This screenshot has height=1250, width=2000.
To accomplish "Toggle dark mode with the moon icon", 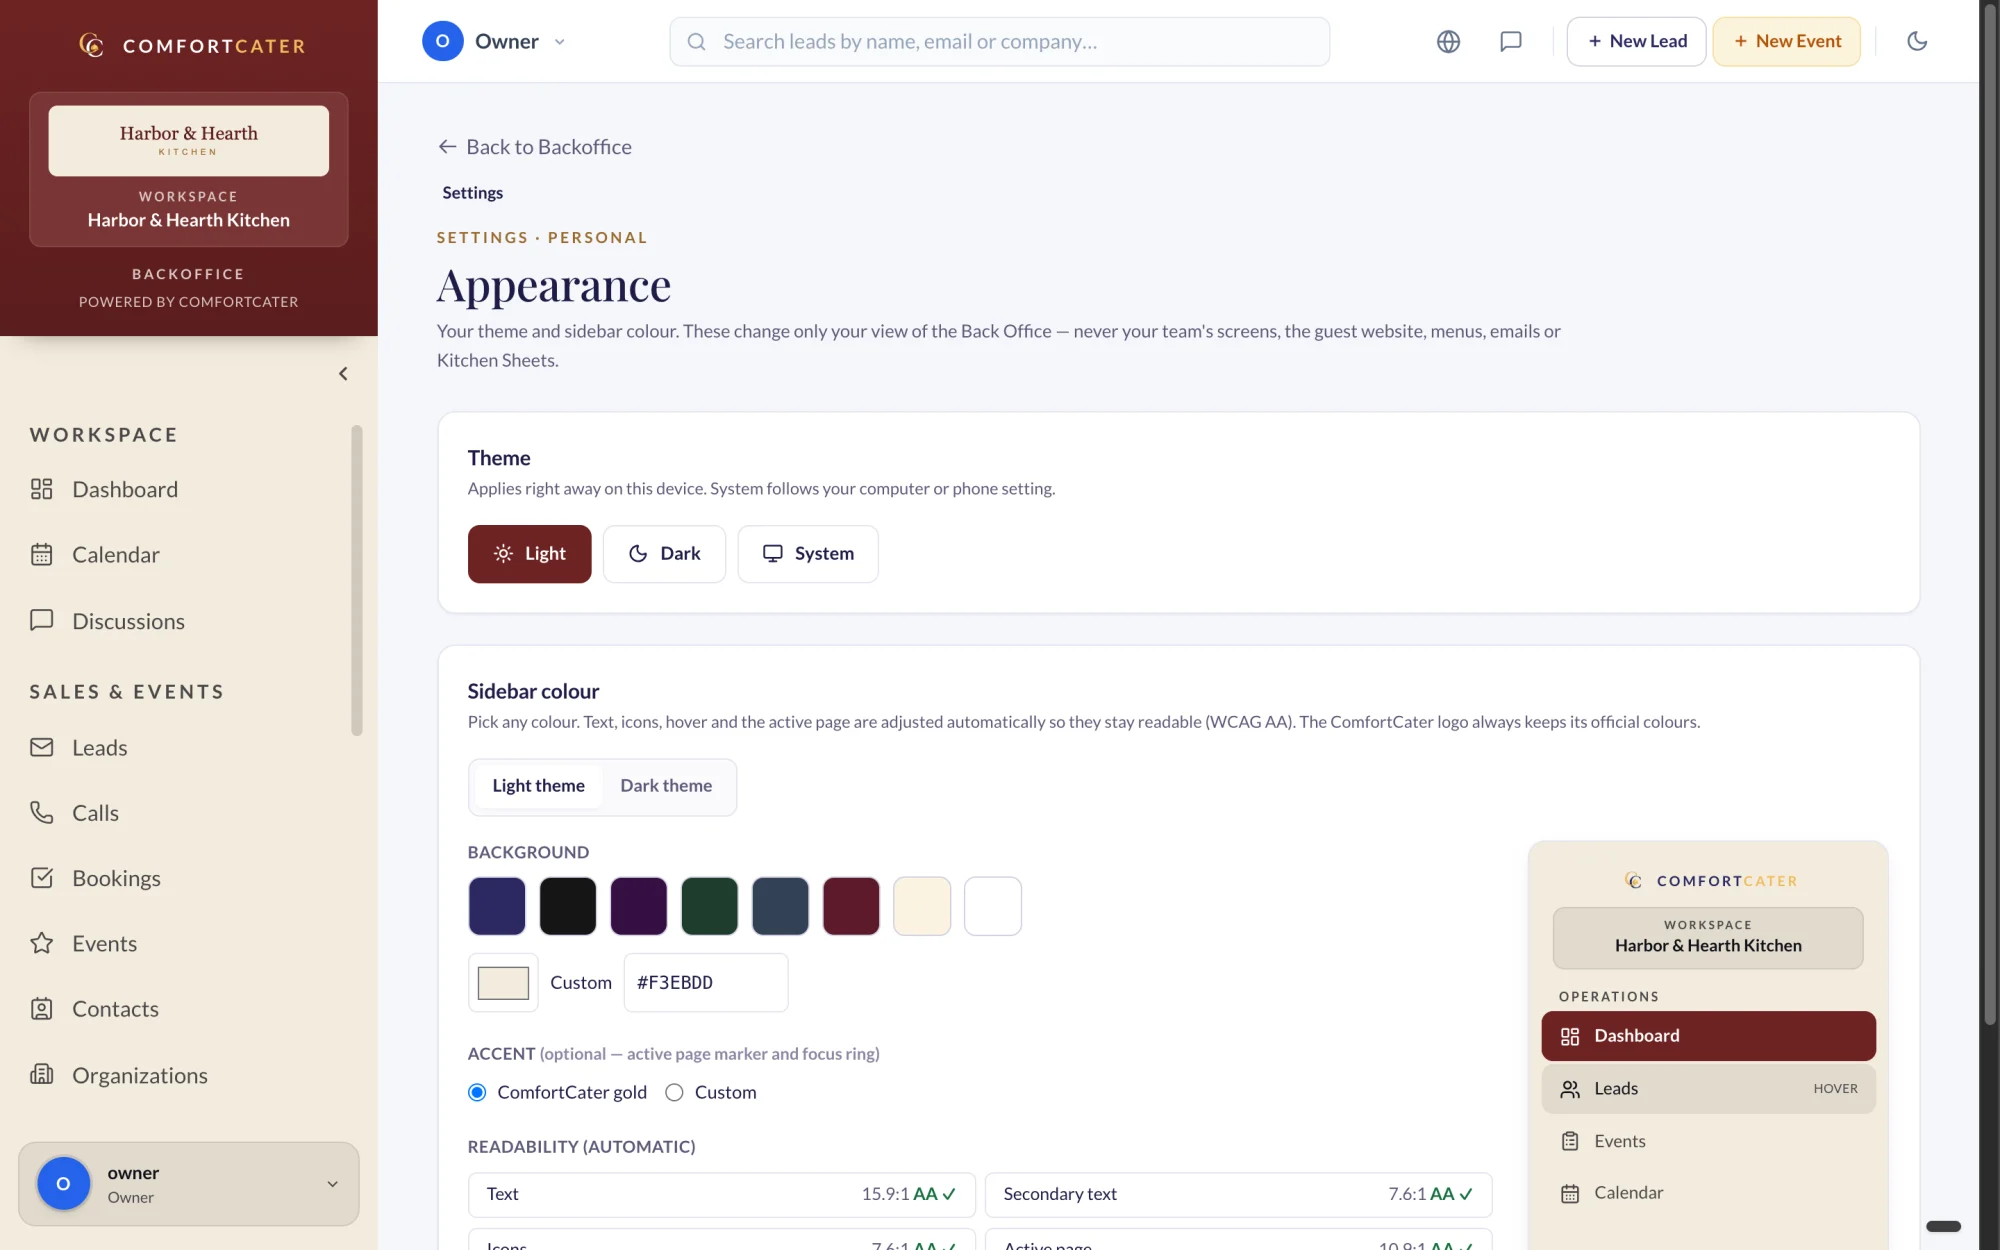I will [x=1917, y=41].
